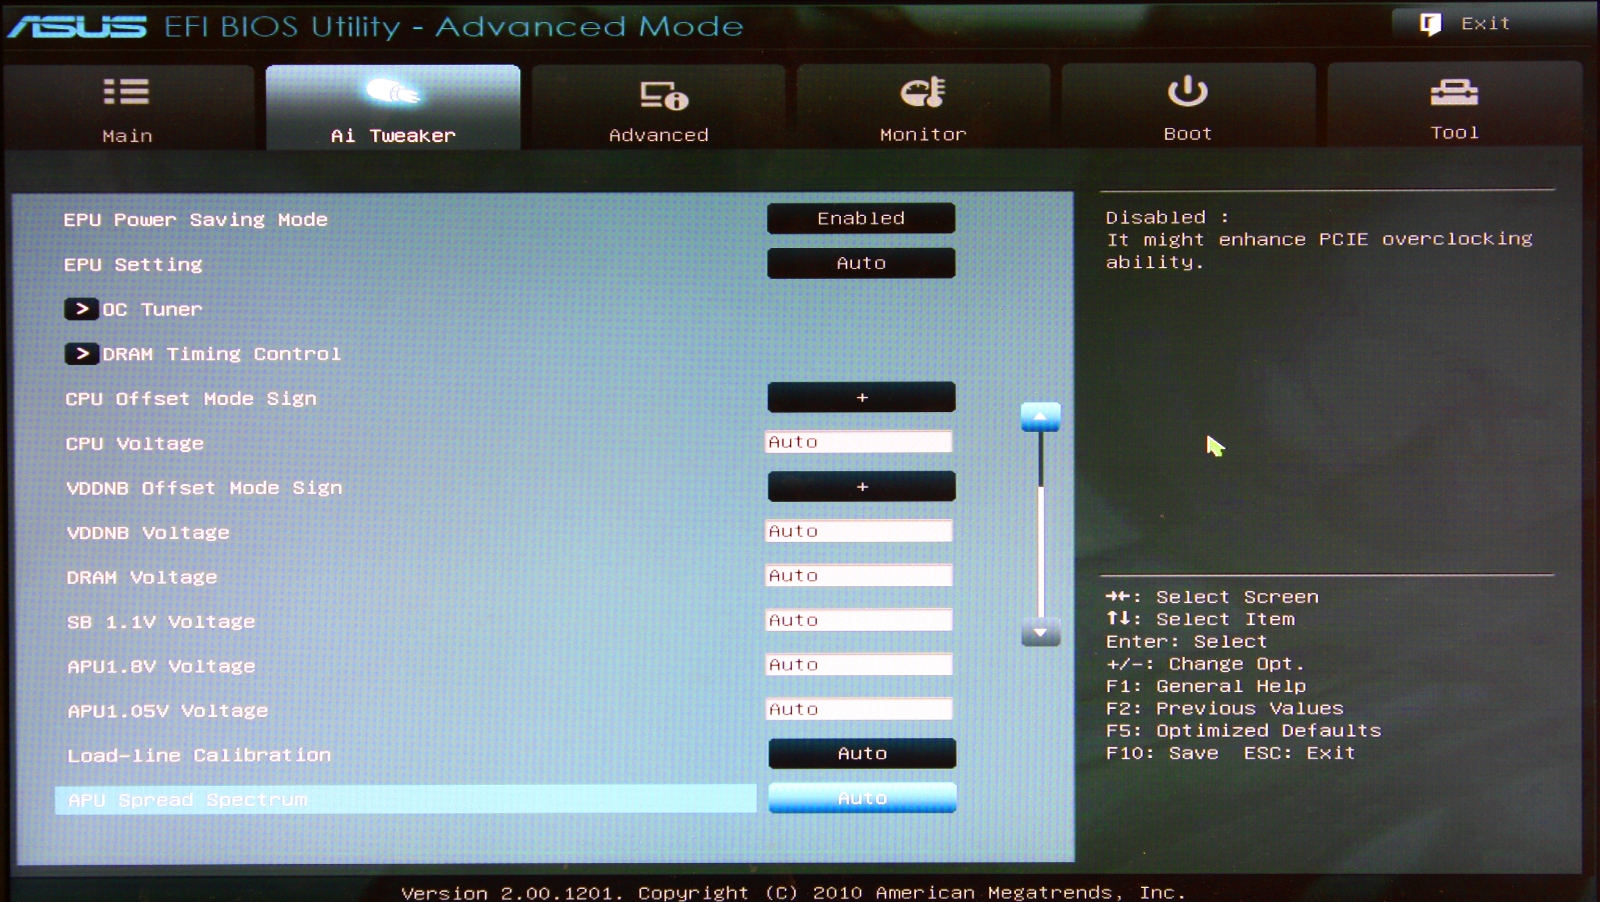The height and width of the screenshot is (902, 1600).
Task: Toggle CPU Offset Mode Sign plus value
Action: coord(861,397)
